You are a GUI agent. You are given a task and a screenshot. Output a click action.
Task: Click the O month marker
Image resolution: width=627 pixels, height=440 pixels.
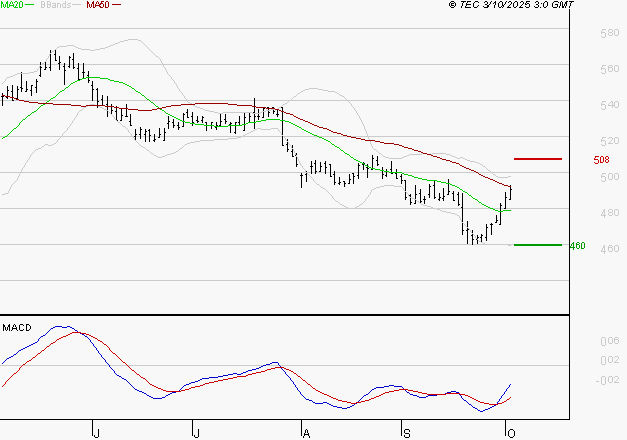pyautogui.click(x=511, y=433)
